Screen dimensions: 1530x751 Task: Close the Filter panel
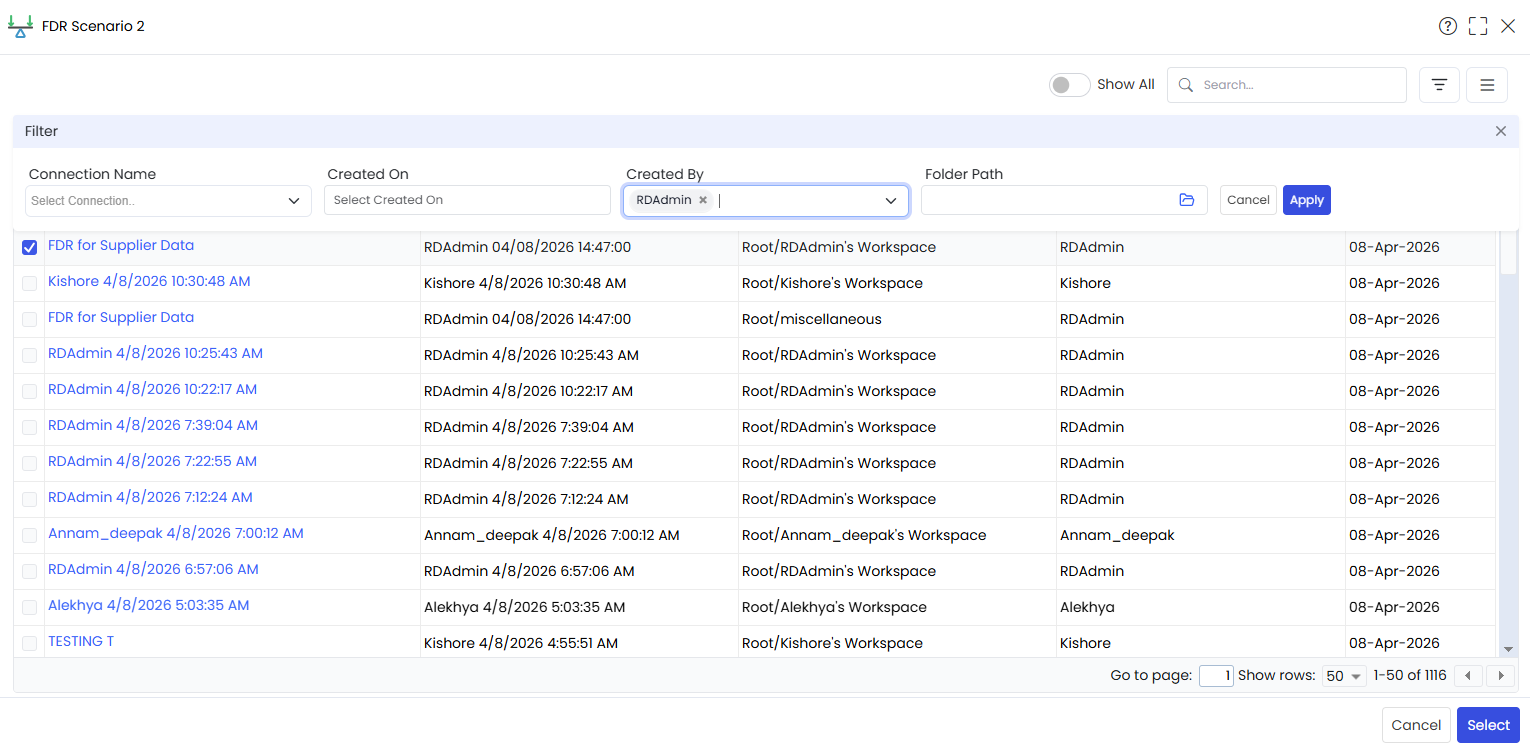1501,131
